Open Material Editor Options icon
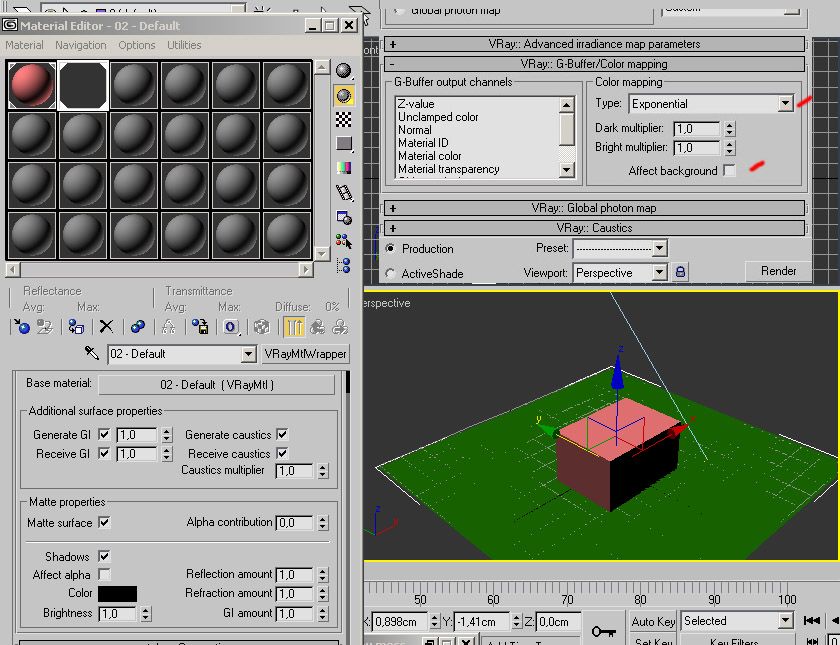The image size is (840, 645). point(343,217)
